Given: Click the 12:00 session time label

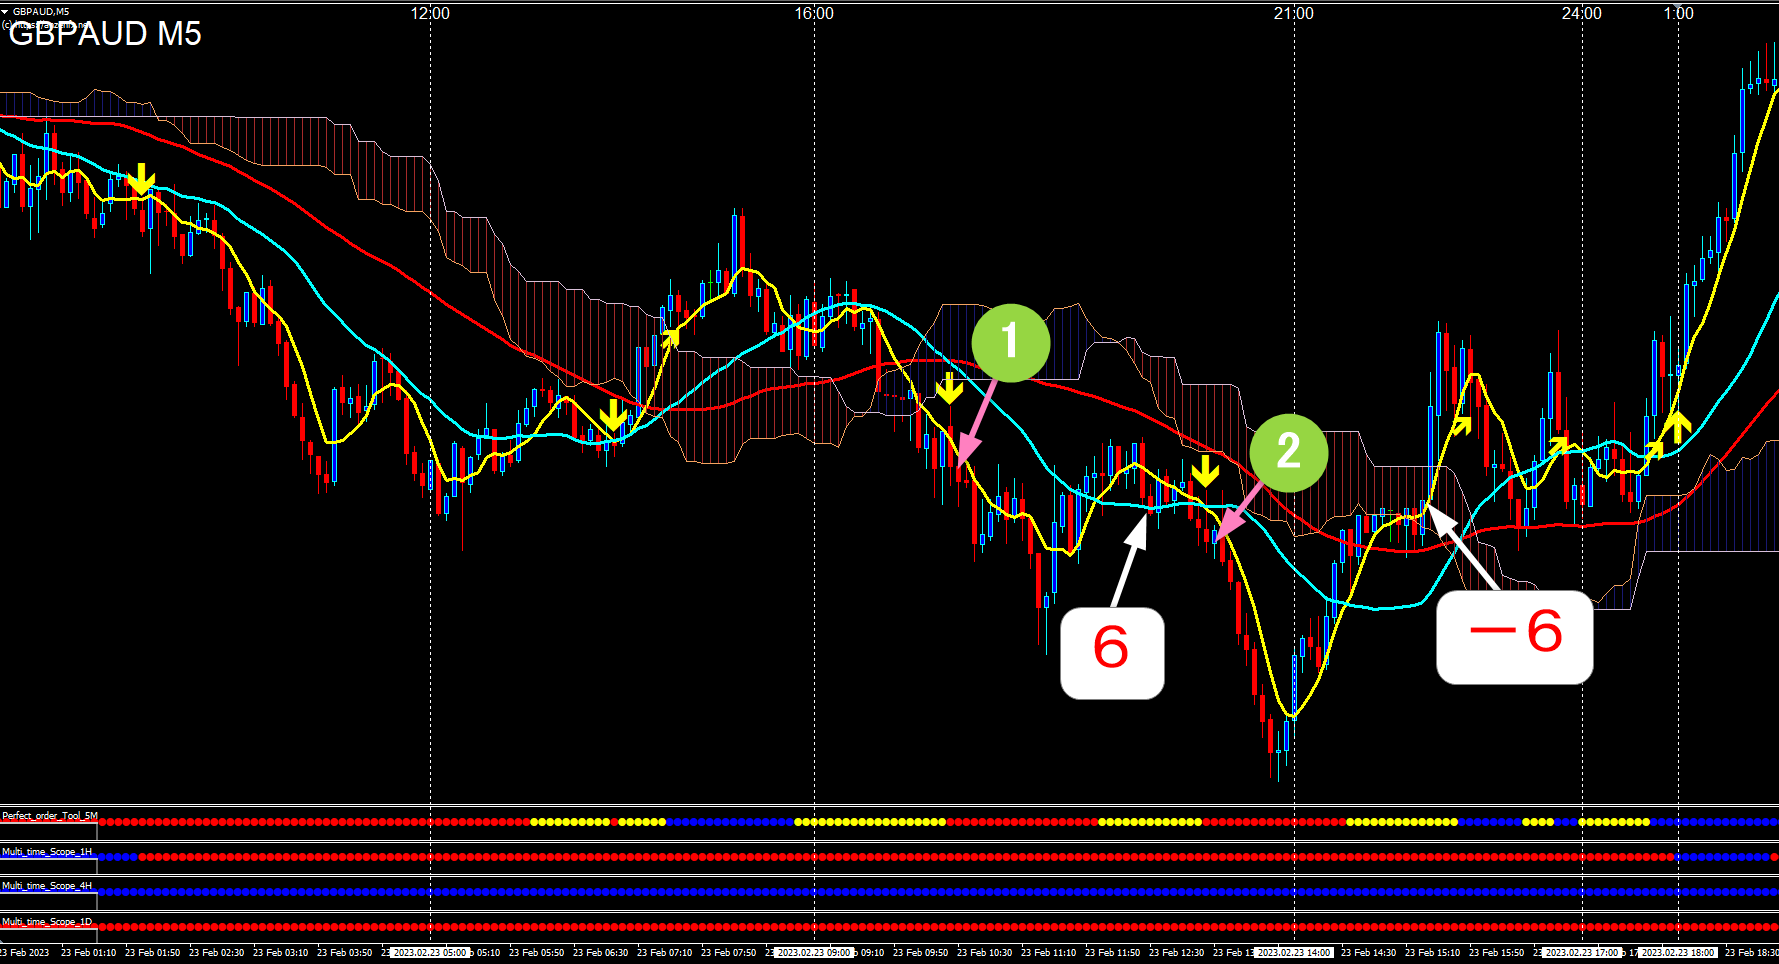Looking at the screenshot, I should coord(430,14).
